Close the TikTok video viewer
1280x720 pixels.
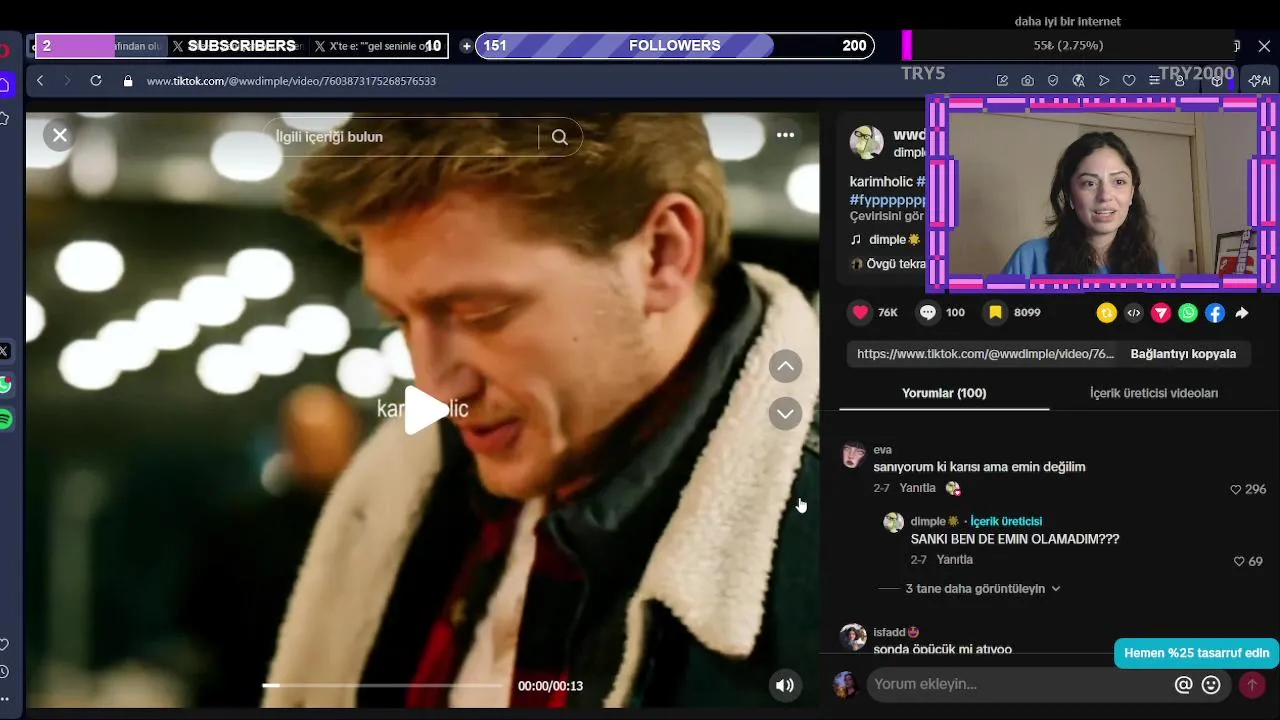(60, 135)
